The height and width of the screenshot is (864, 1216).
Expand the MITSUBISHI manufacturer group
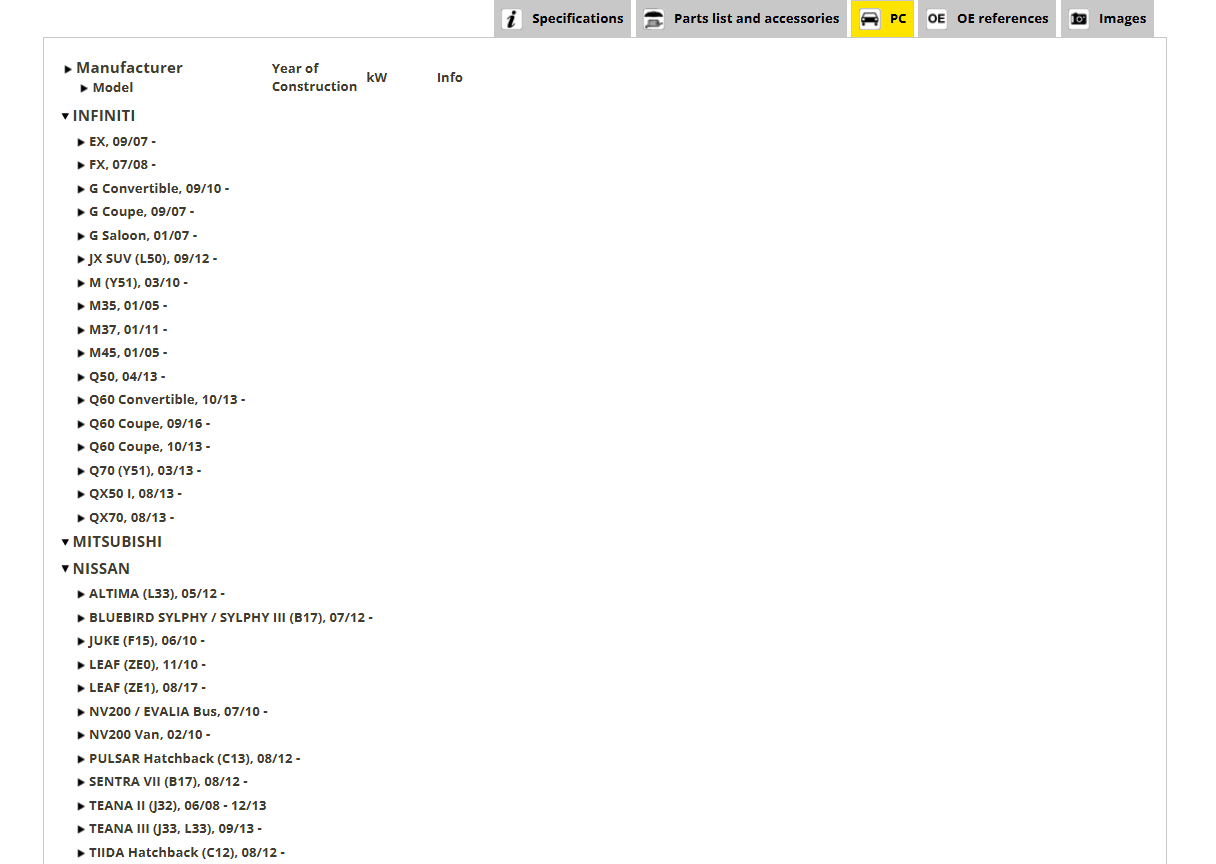click(x=65, y=542)
